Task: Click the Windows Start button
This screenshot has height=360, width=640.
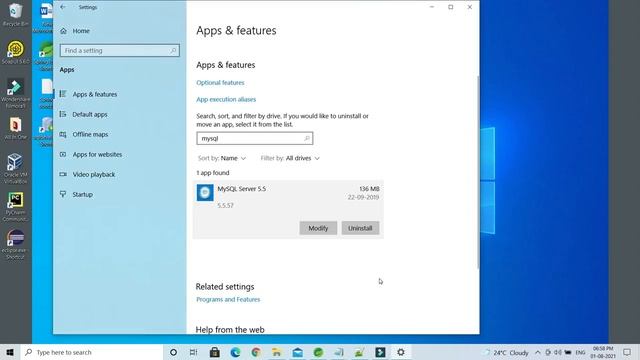Action: [x=10, y=352]
